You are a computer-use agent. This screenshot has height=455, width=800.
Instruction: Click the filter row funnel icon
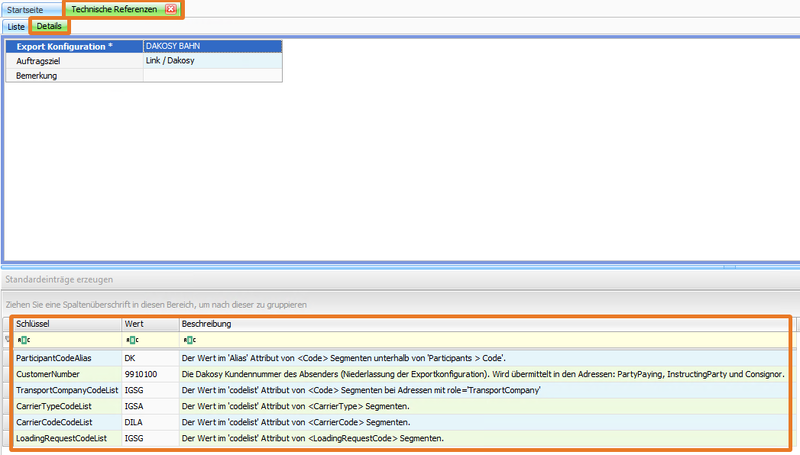pyautogui.click(x=8, y=339)
